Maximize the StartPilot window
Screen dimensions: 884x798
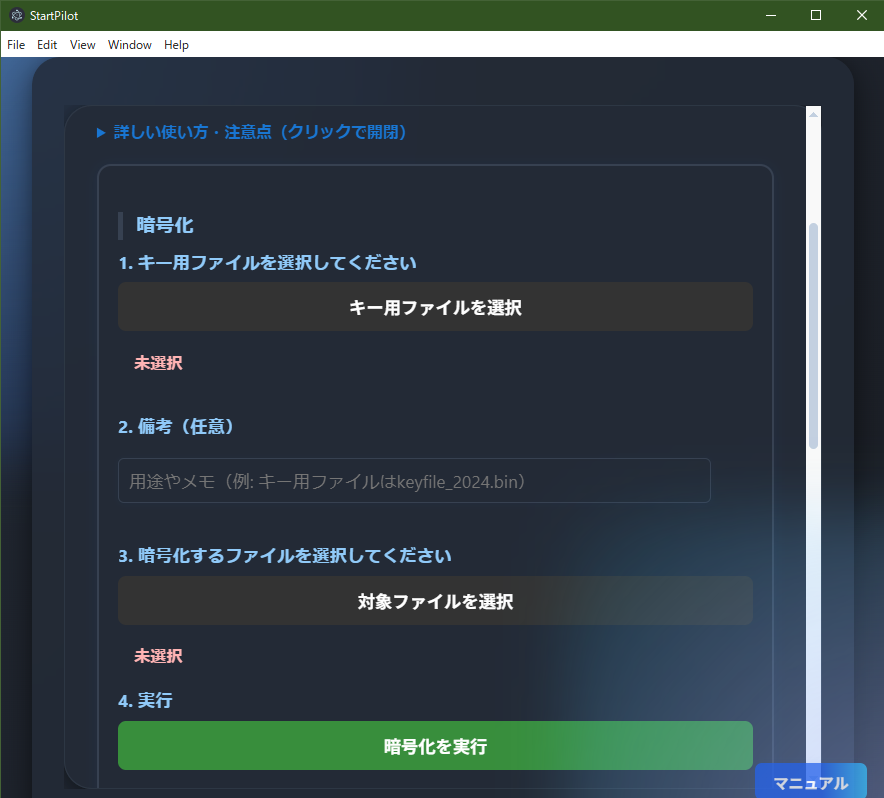click(816, 15)
